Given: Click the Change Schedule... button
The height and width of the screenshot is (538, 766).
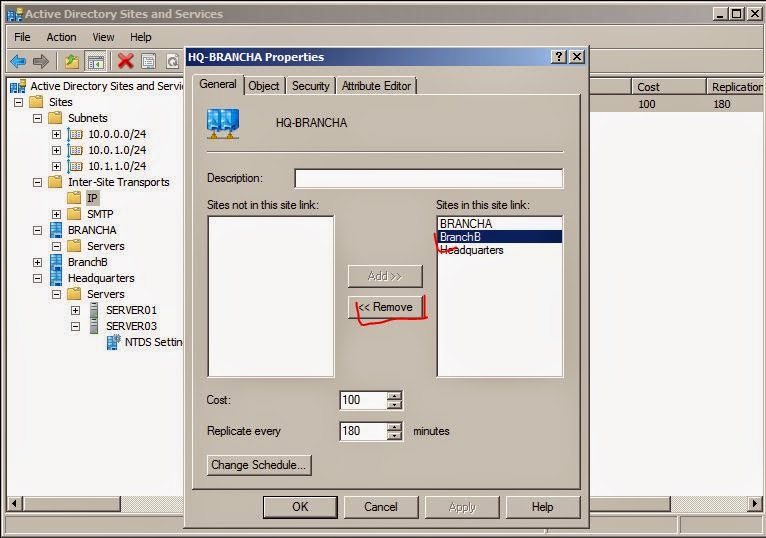Looking at the screenshot, I should [258, 465].
